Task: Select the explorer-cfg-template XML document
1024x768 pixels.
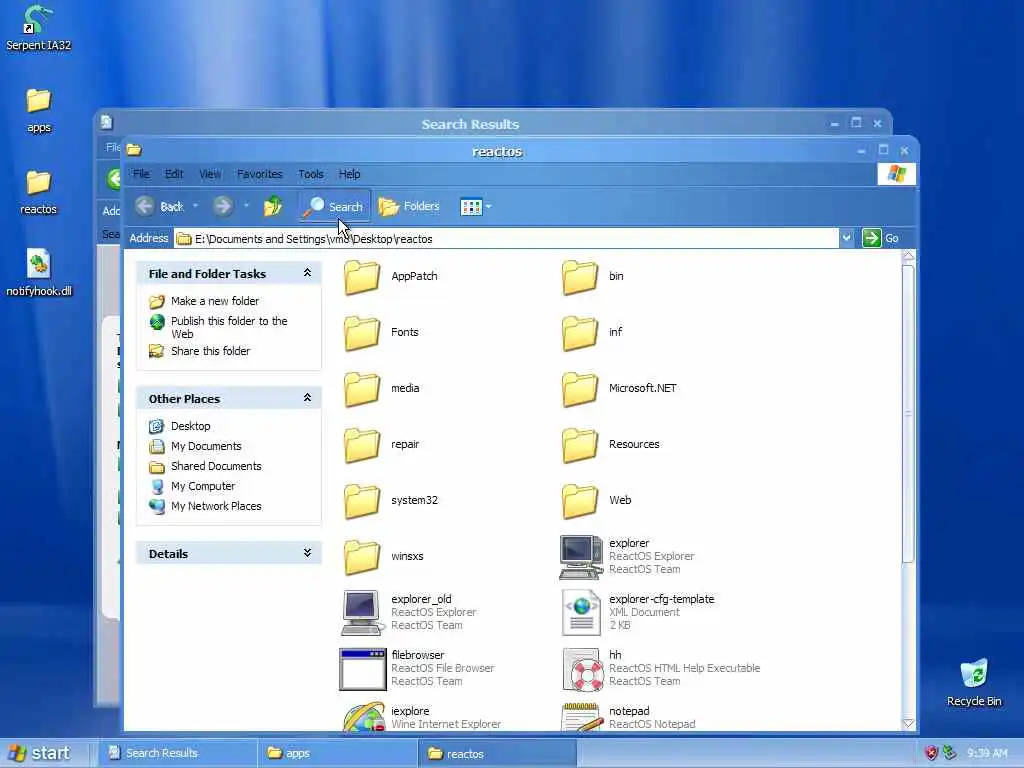Action: pos(638,613)
